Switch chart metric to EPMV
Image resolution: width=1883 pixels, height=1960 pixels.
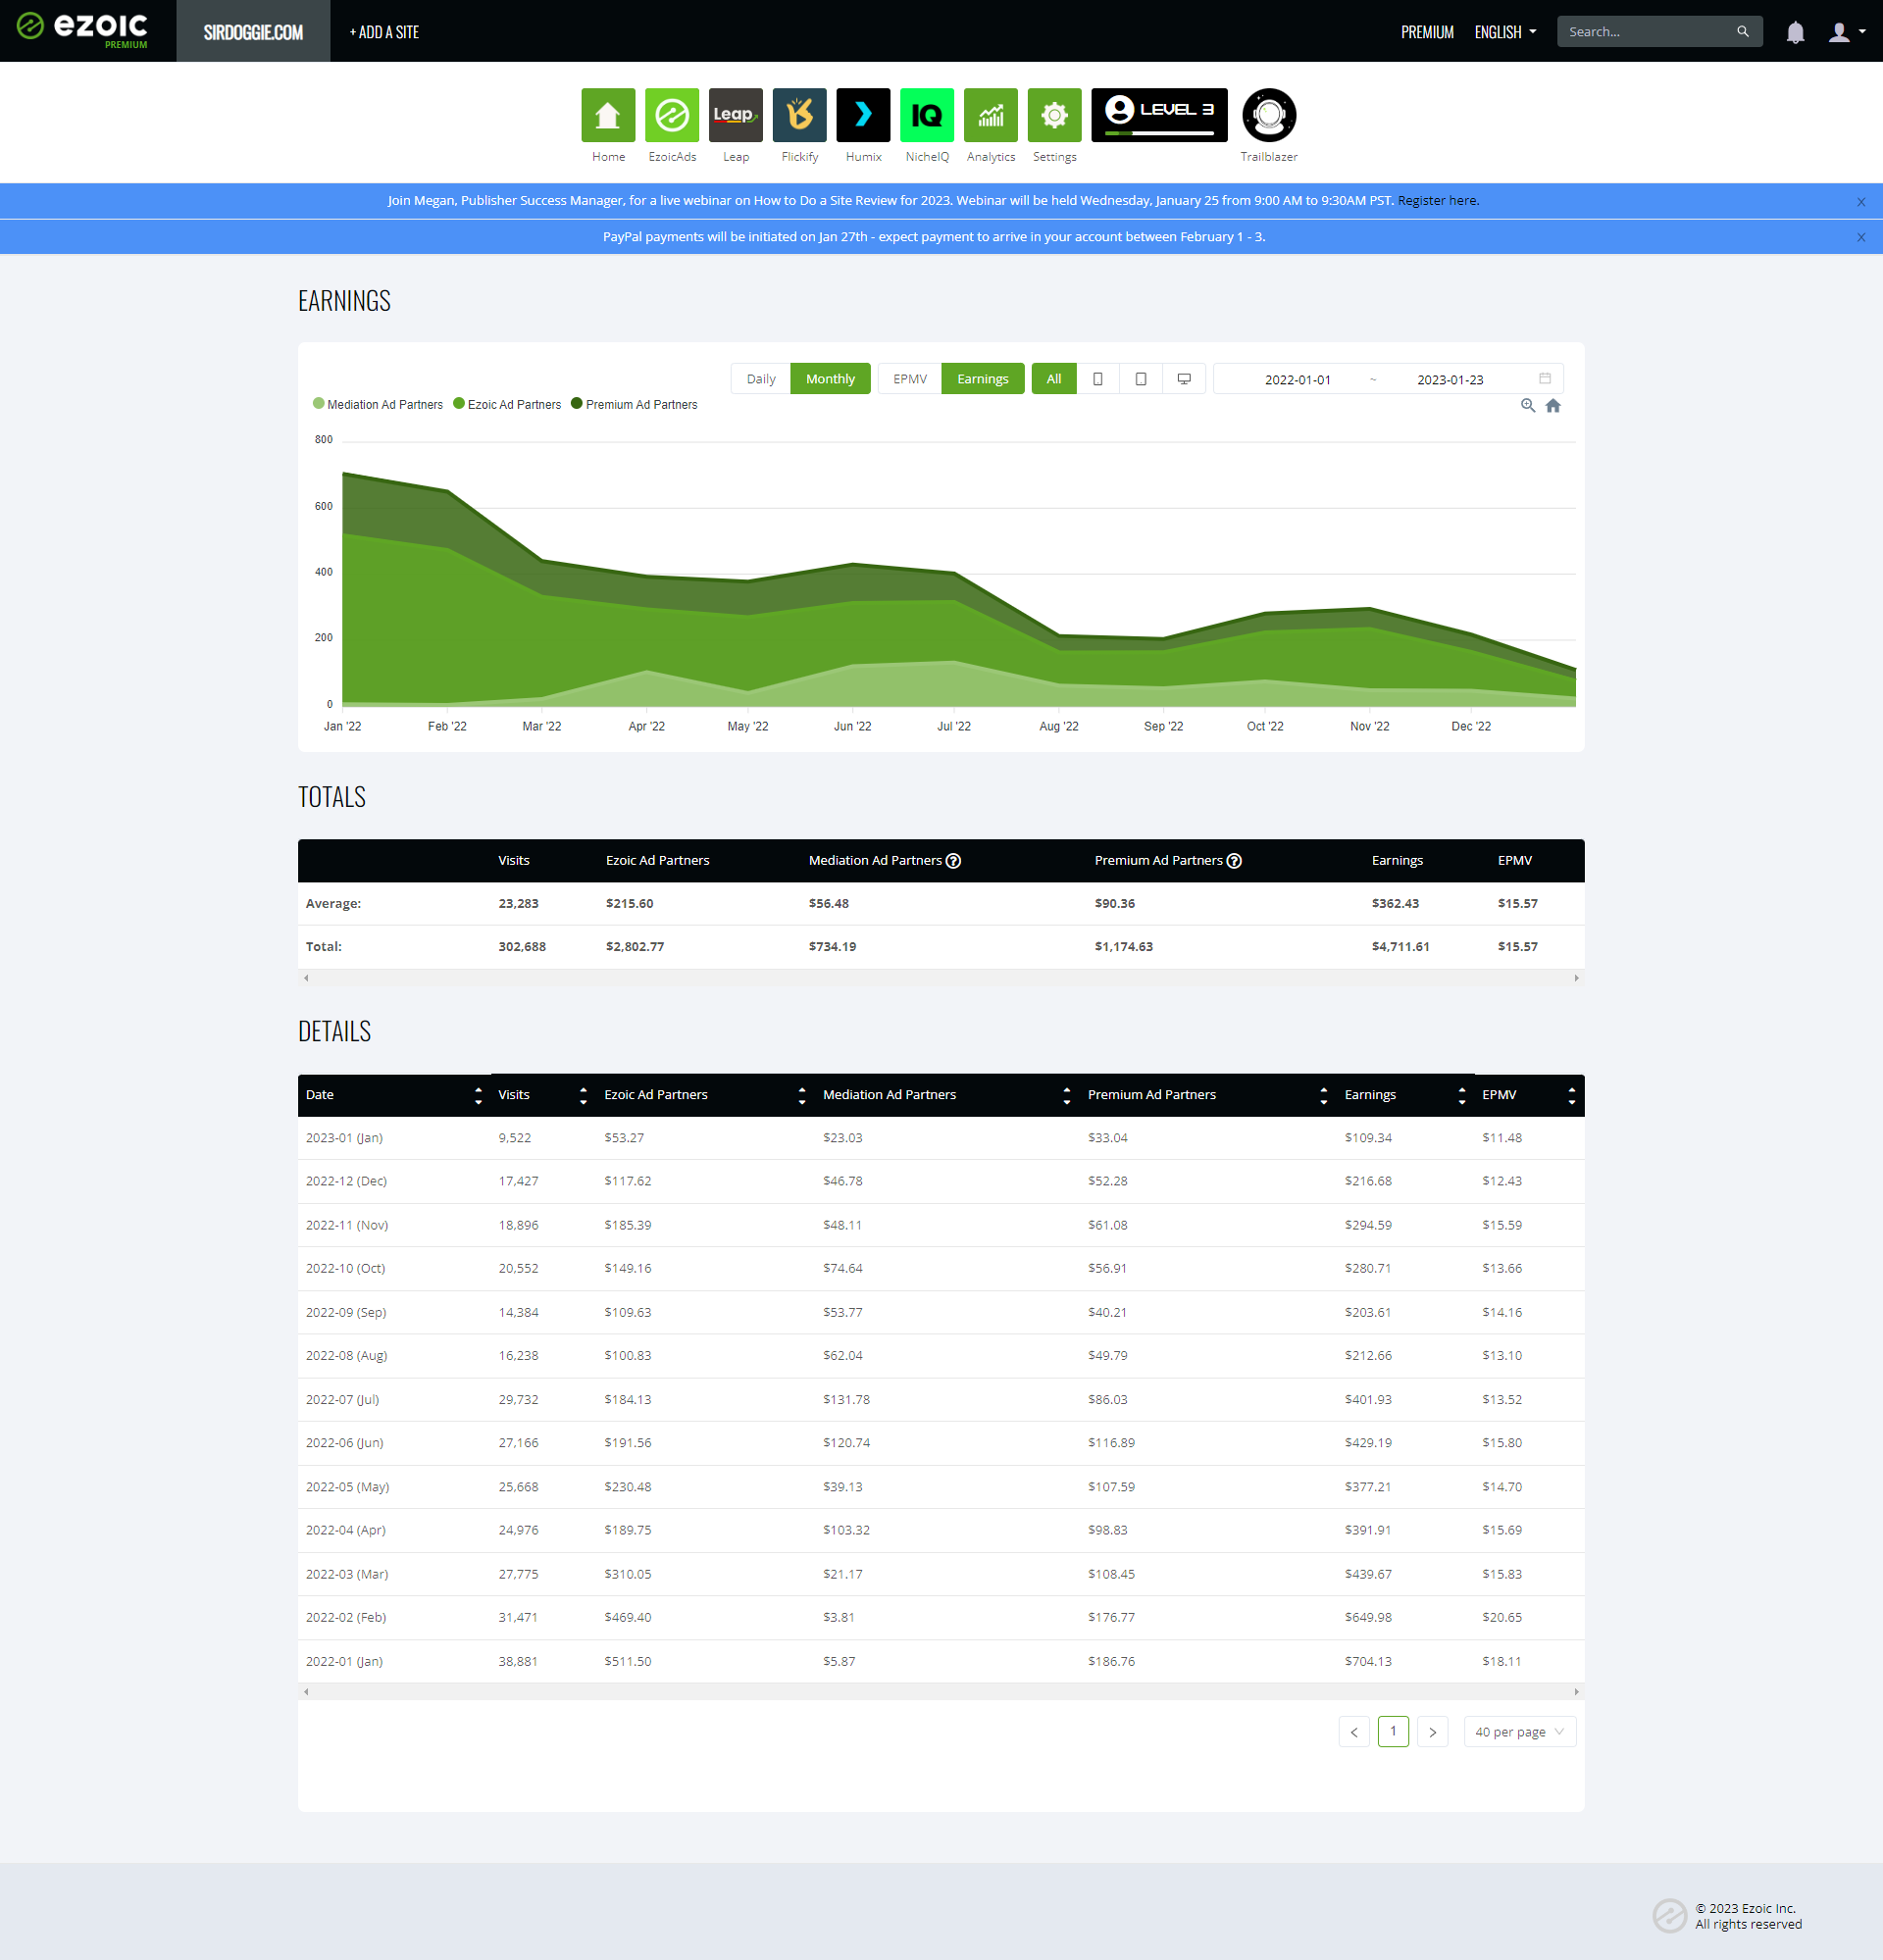click(x=910, y=379)
